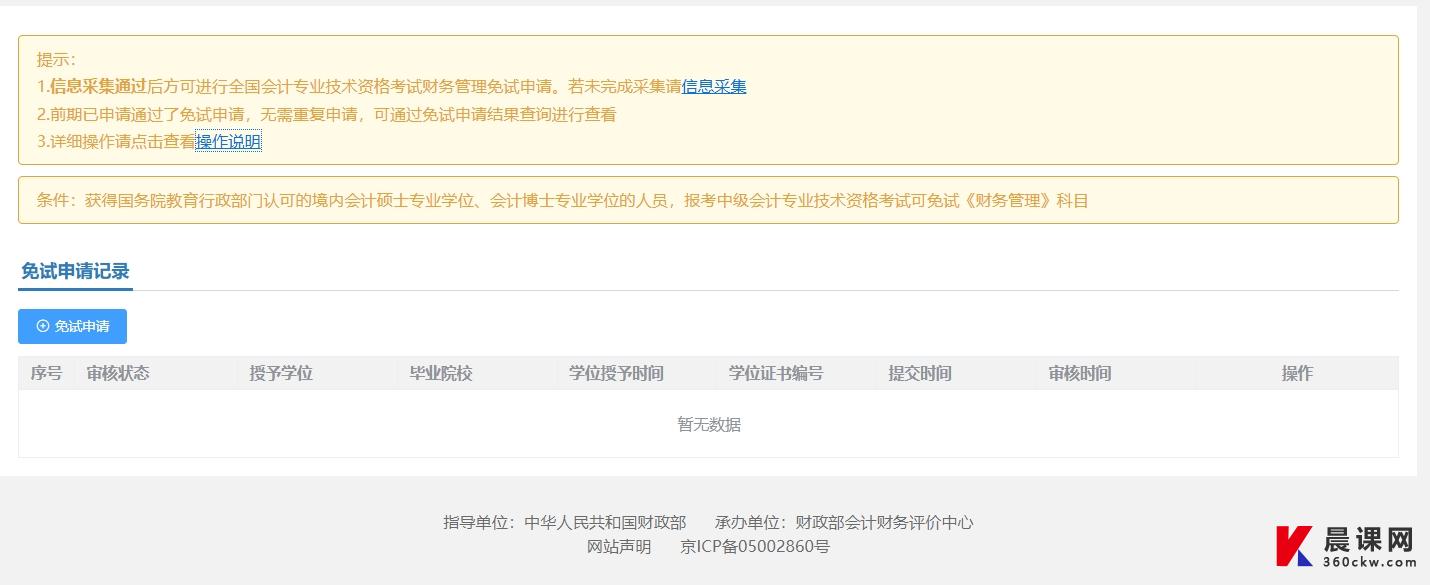Image resolution: width=1430 pixels, height=585 pixels.
Task: Click the 免试申请 button
Action: pos(72,326)
